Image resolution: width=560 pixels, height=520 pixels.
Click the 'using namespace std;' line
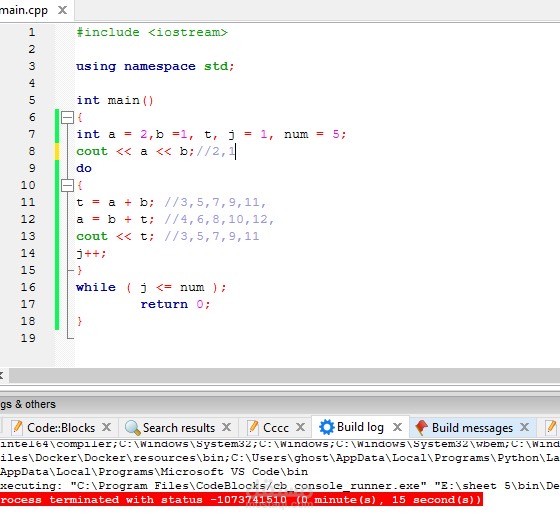[x=155, y=66]
